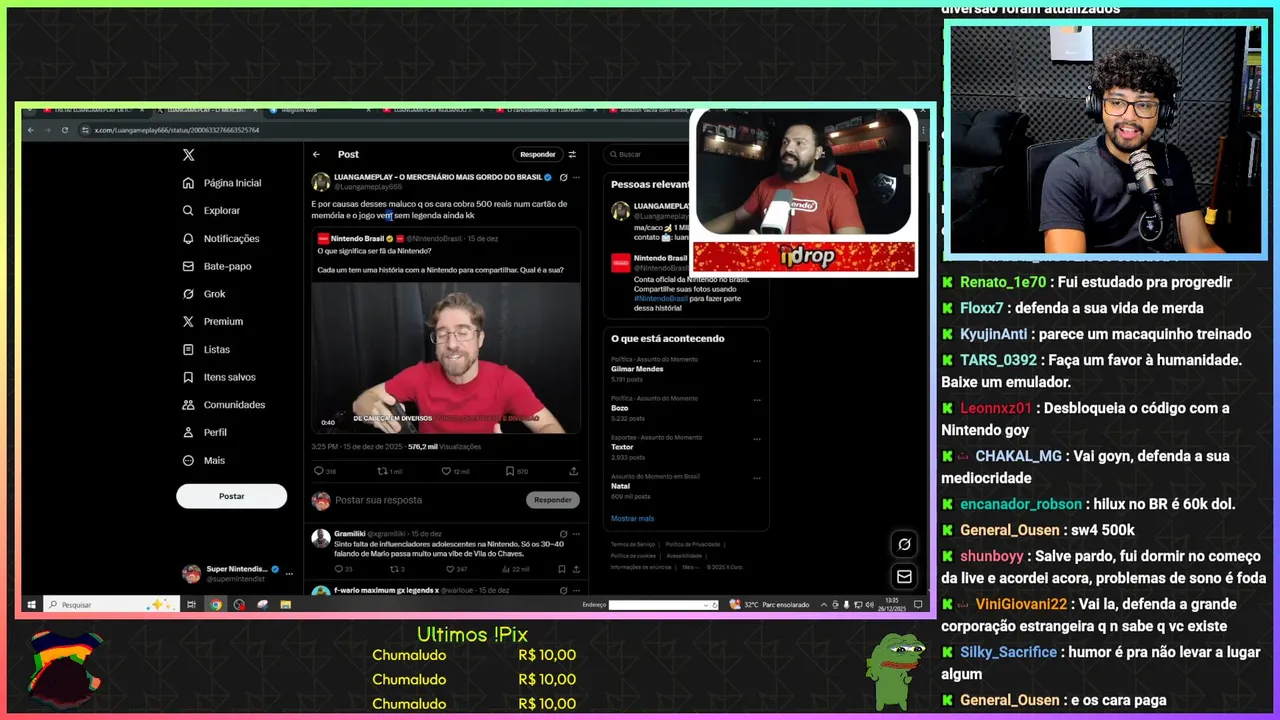Open Super Nintendis account menu dots
Image resolution: width=1280 pixels, height=720 pixels.
tap(289, 574)
